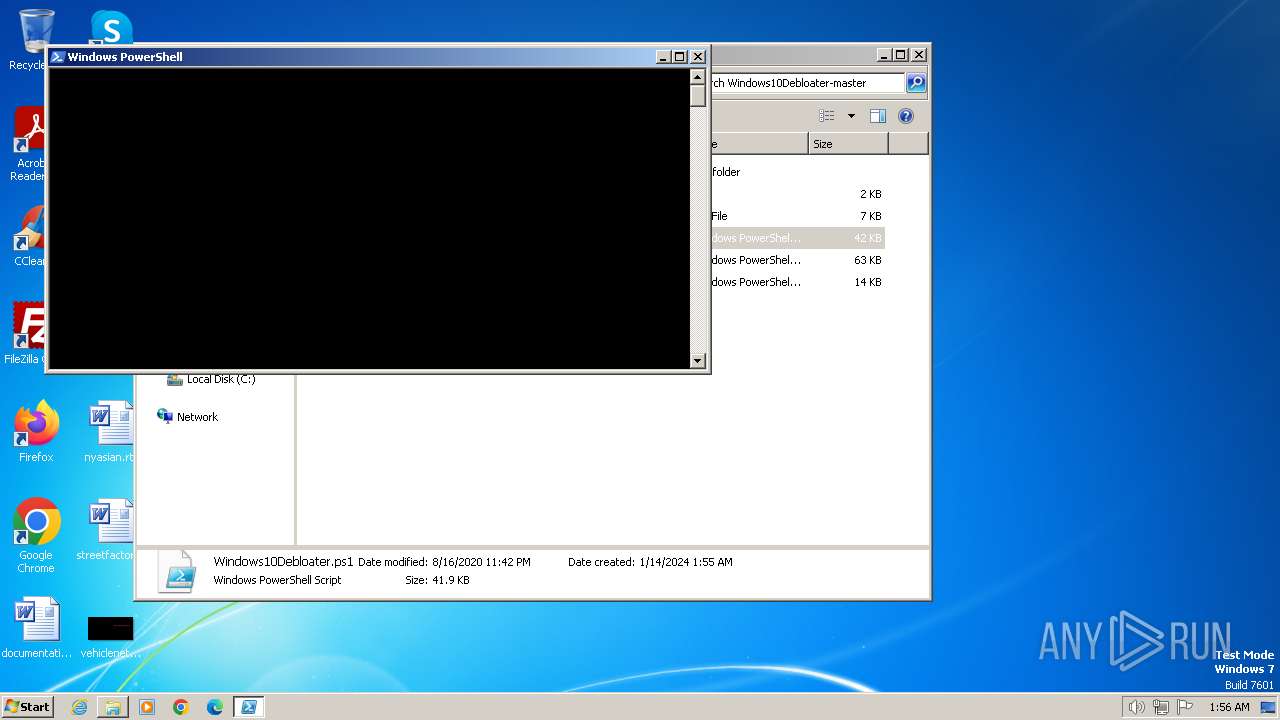Viewport: 1280px width, 720px height.
Task: Maximize the Explorer window
Action: (x=901, y=55)
